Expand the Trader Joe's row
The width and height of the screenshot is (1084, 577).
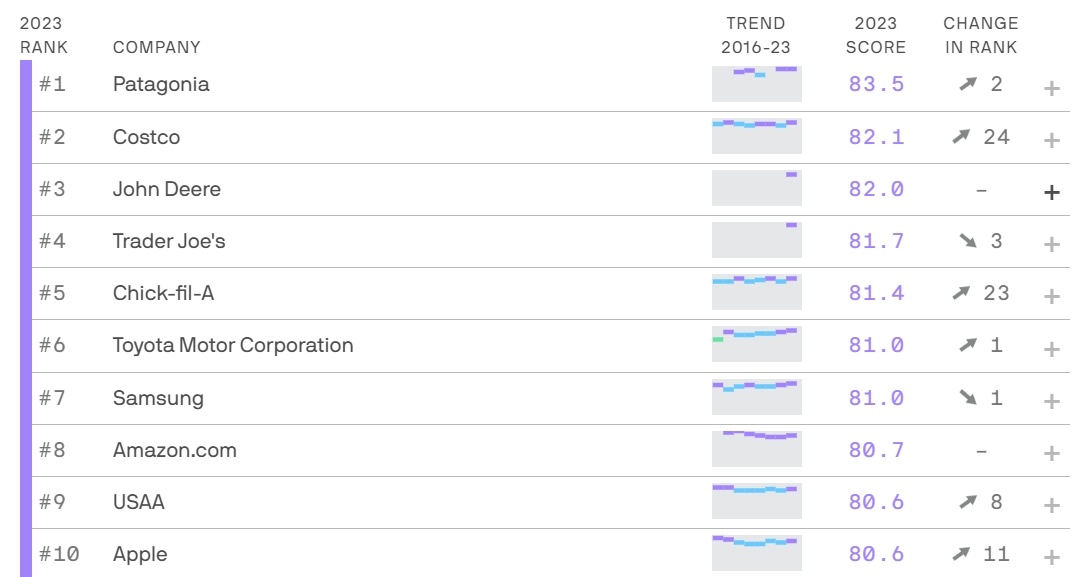(x=1052, y=244)
